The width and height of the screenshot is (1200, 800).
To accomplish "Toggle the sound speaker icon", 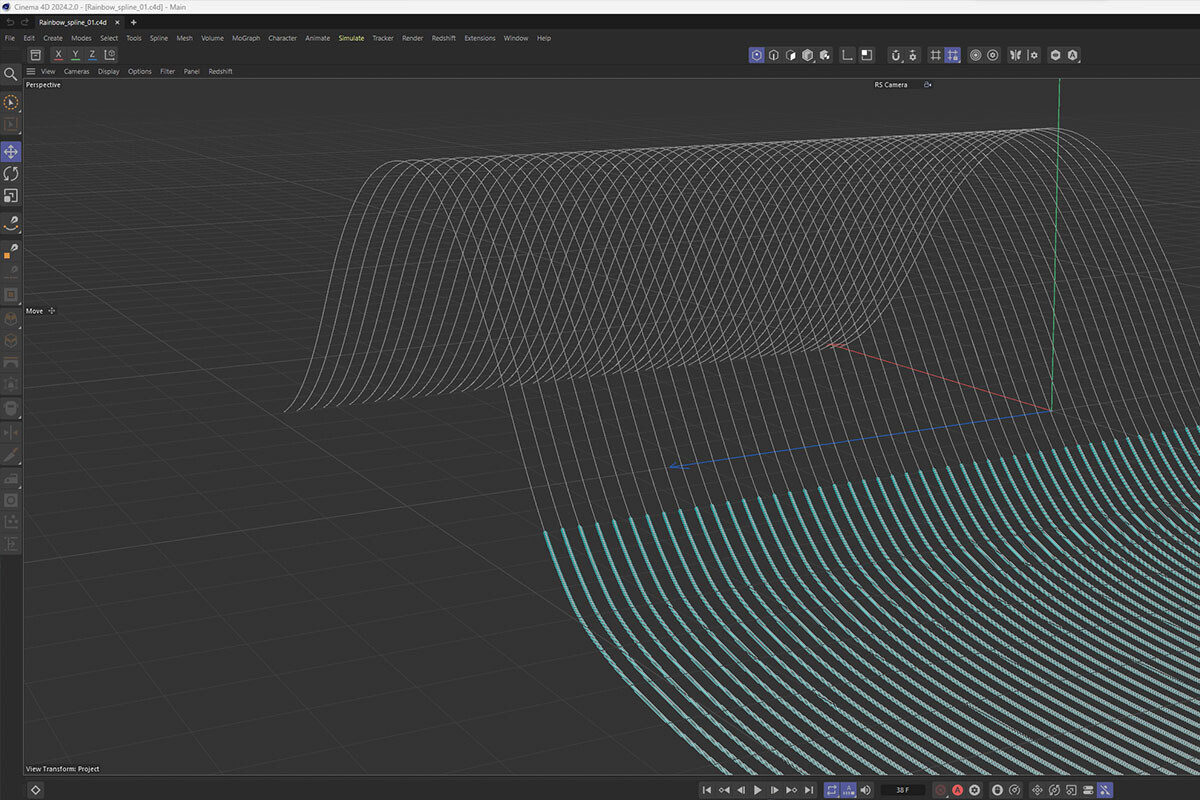I will pyautogui.click(x=867, y=790).
